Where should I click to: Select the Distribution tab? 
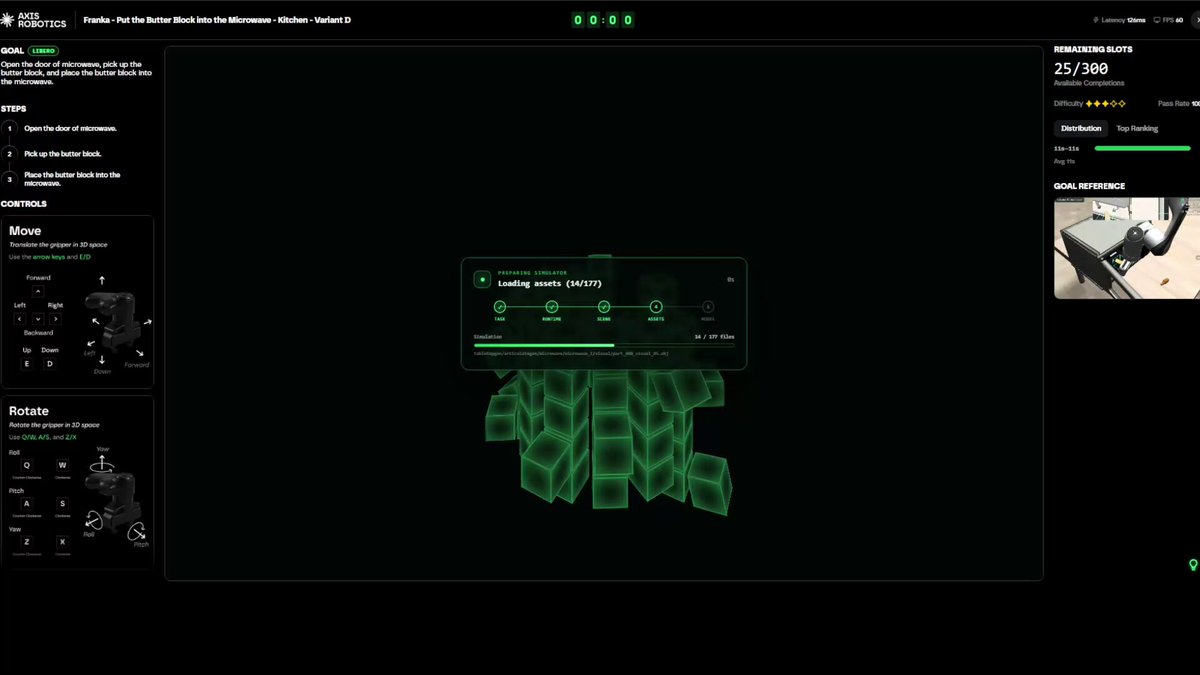point(1081,128)
